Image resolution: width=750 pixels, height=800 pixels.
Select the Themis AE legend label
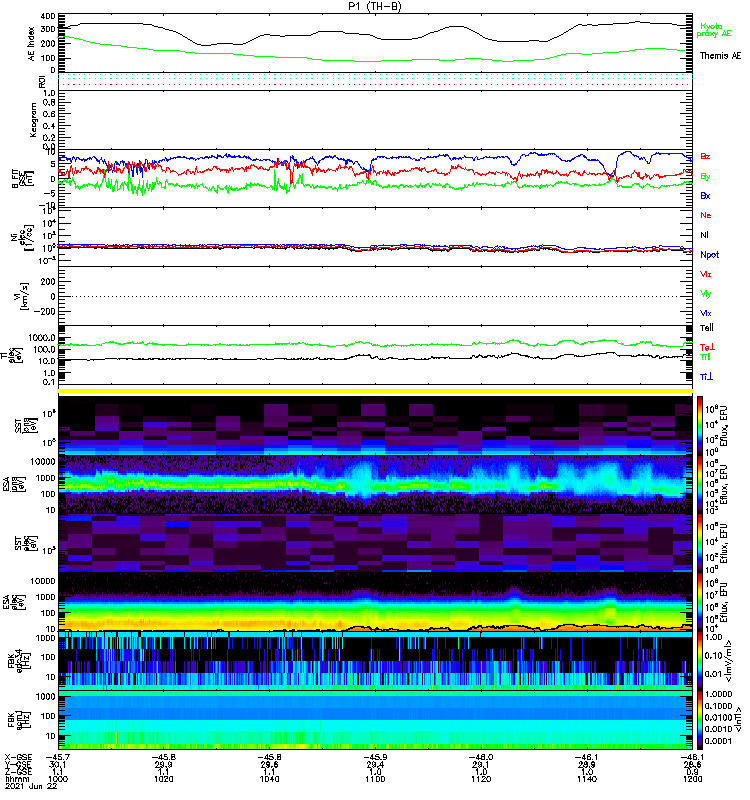(x=720, y=56)
